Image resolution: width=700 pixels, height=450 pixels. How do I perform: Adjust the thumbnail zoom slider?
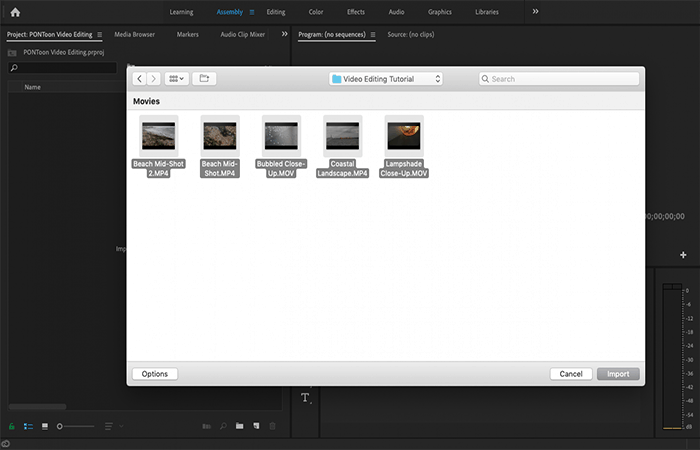click(75, 426)
